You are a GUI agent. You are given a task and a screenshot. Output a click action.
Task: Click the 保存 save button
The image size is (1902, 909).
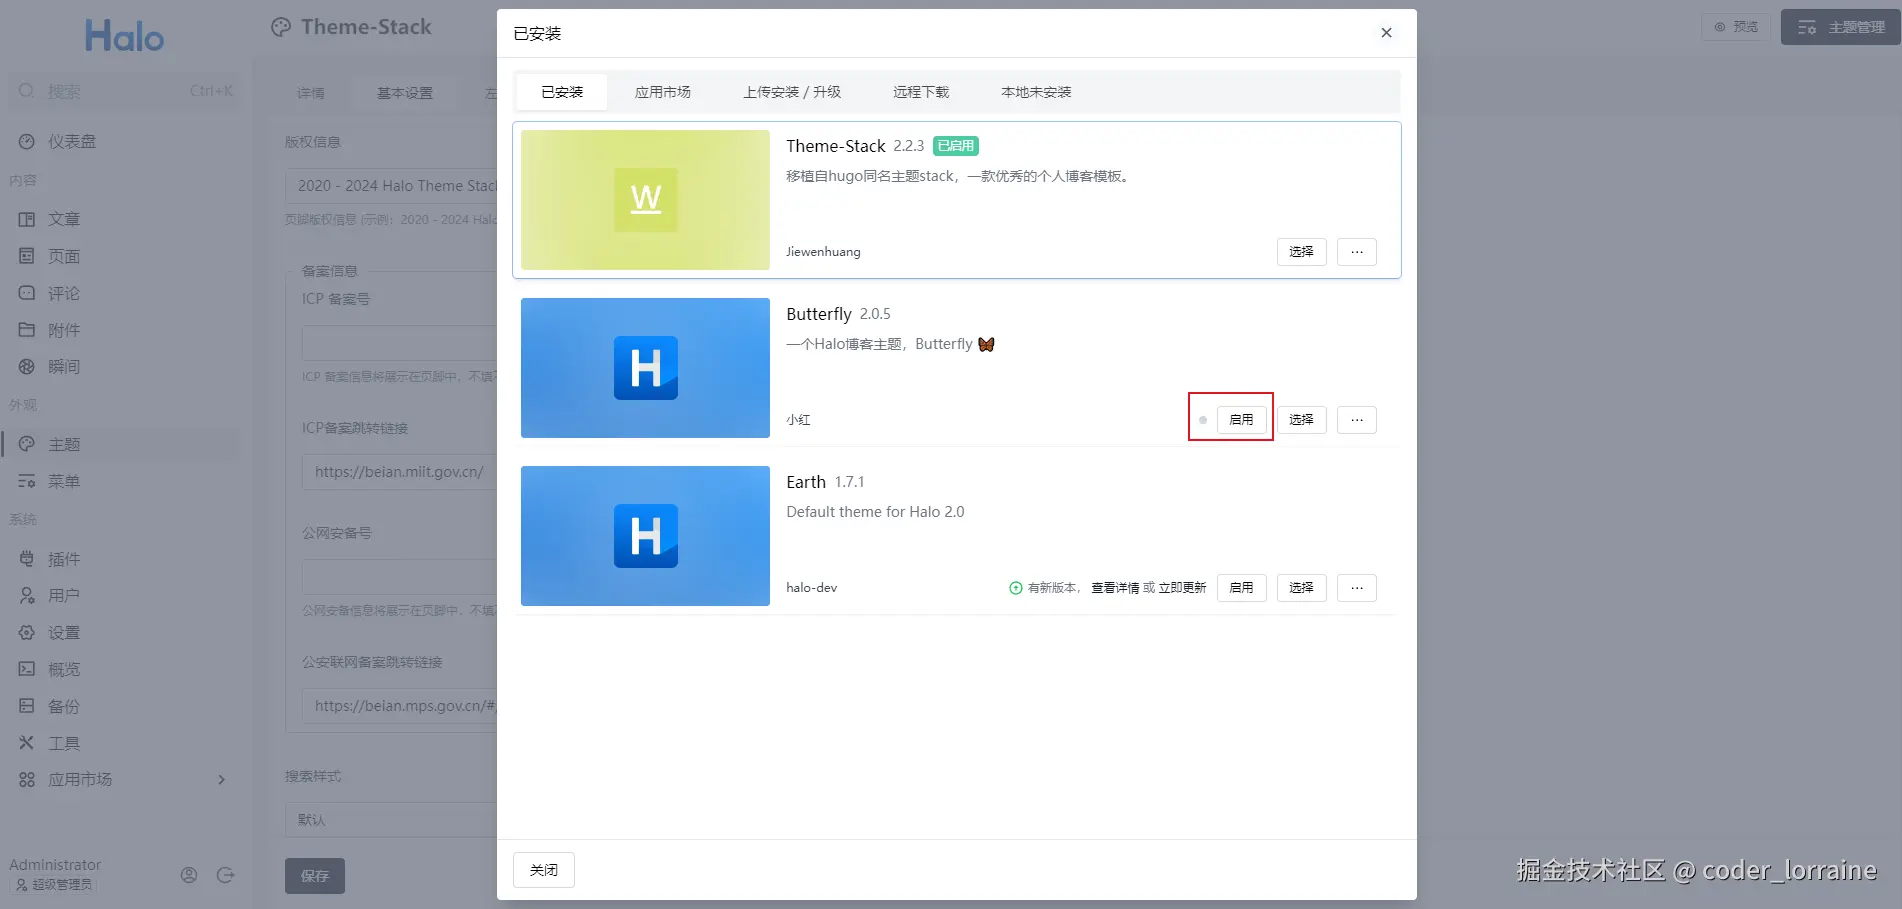[315, 876]
